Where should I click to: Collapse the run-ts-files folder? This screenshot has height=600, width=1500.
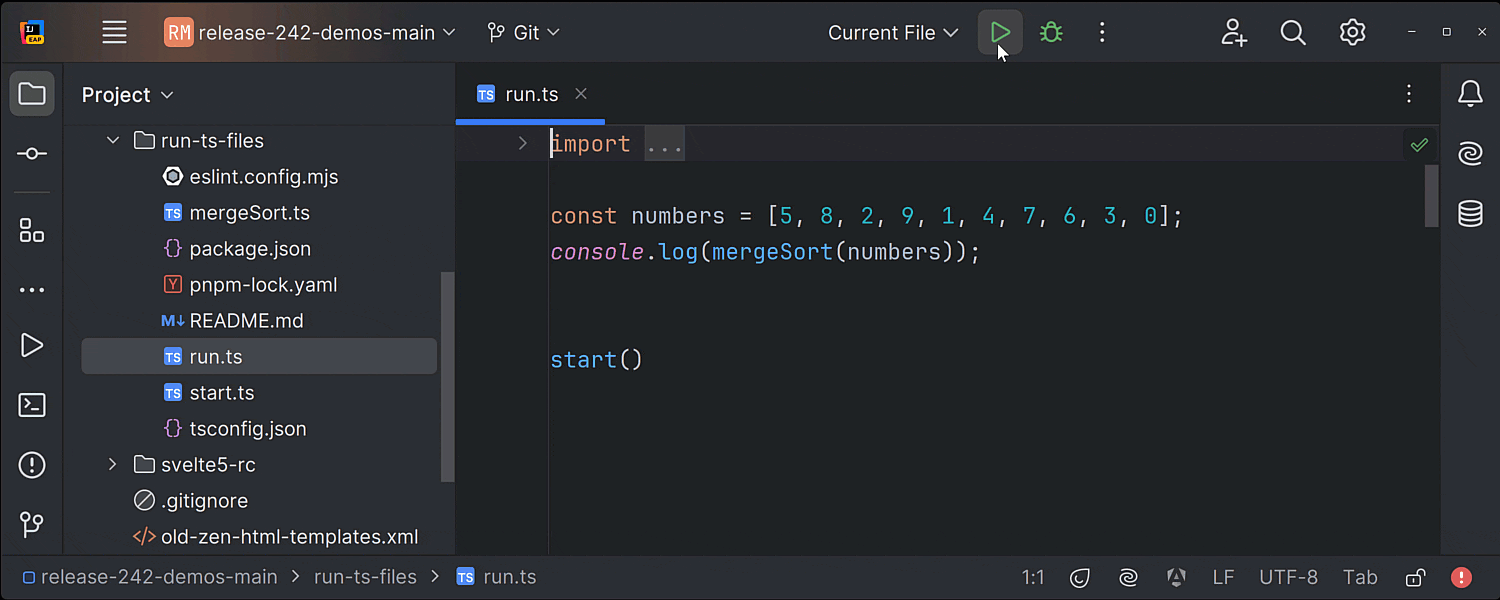113,141
